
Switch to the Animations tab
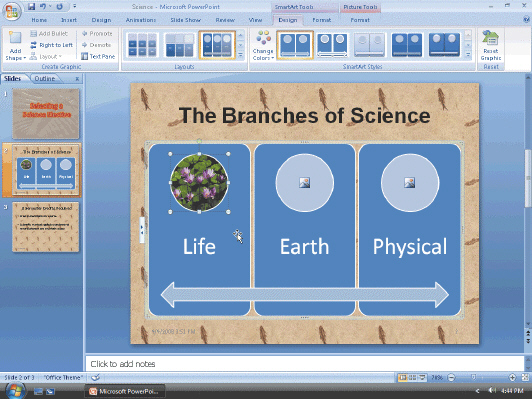(x=141, y=20)
